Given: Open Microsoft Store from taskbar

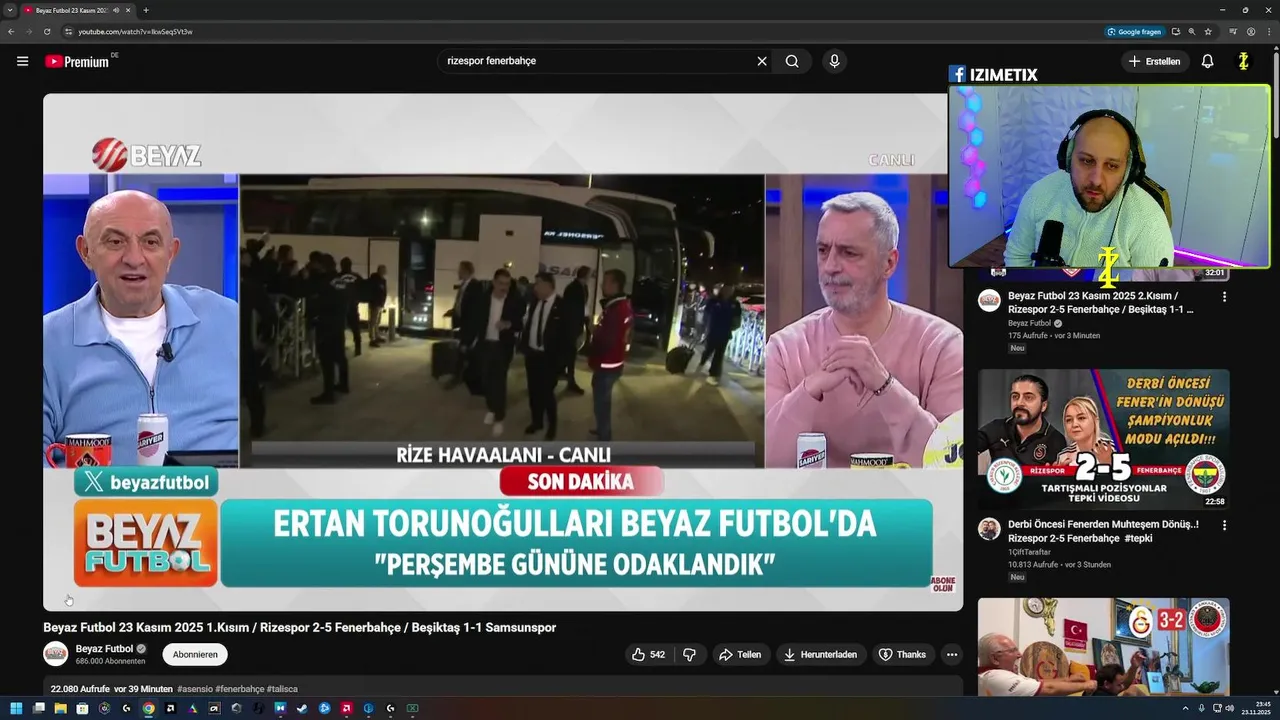Looking at the screenshot, I should coord(82,708).
